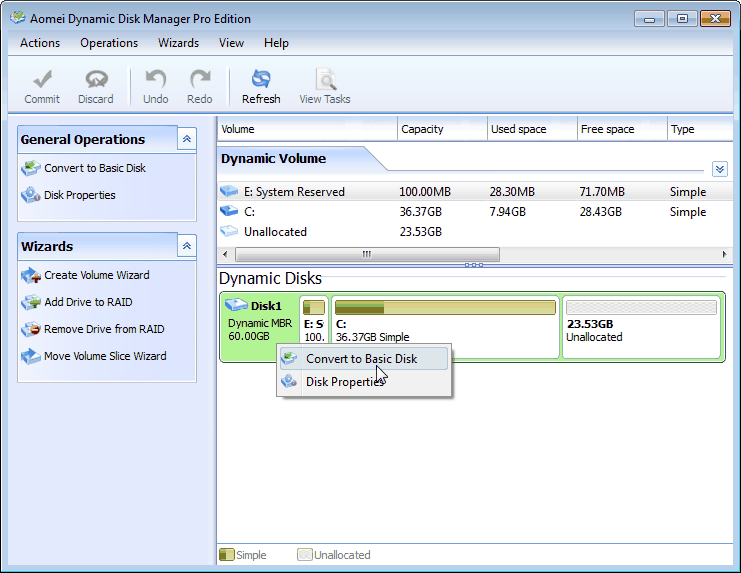Click the 36.37GB capacity cell
741x573 pixels.
pos(421,212)
